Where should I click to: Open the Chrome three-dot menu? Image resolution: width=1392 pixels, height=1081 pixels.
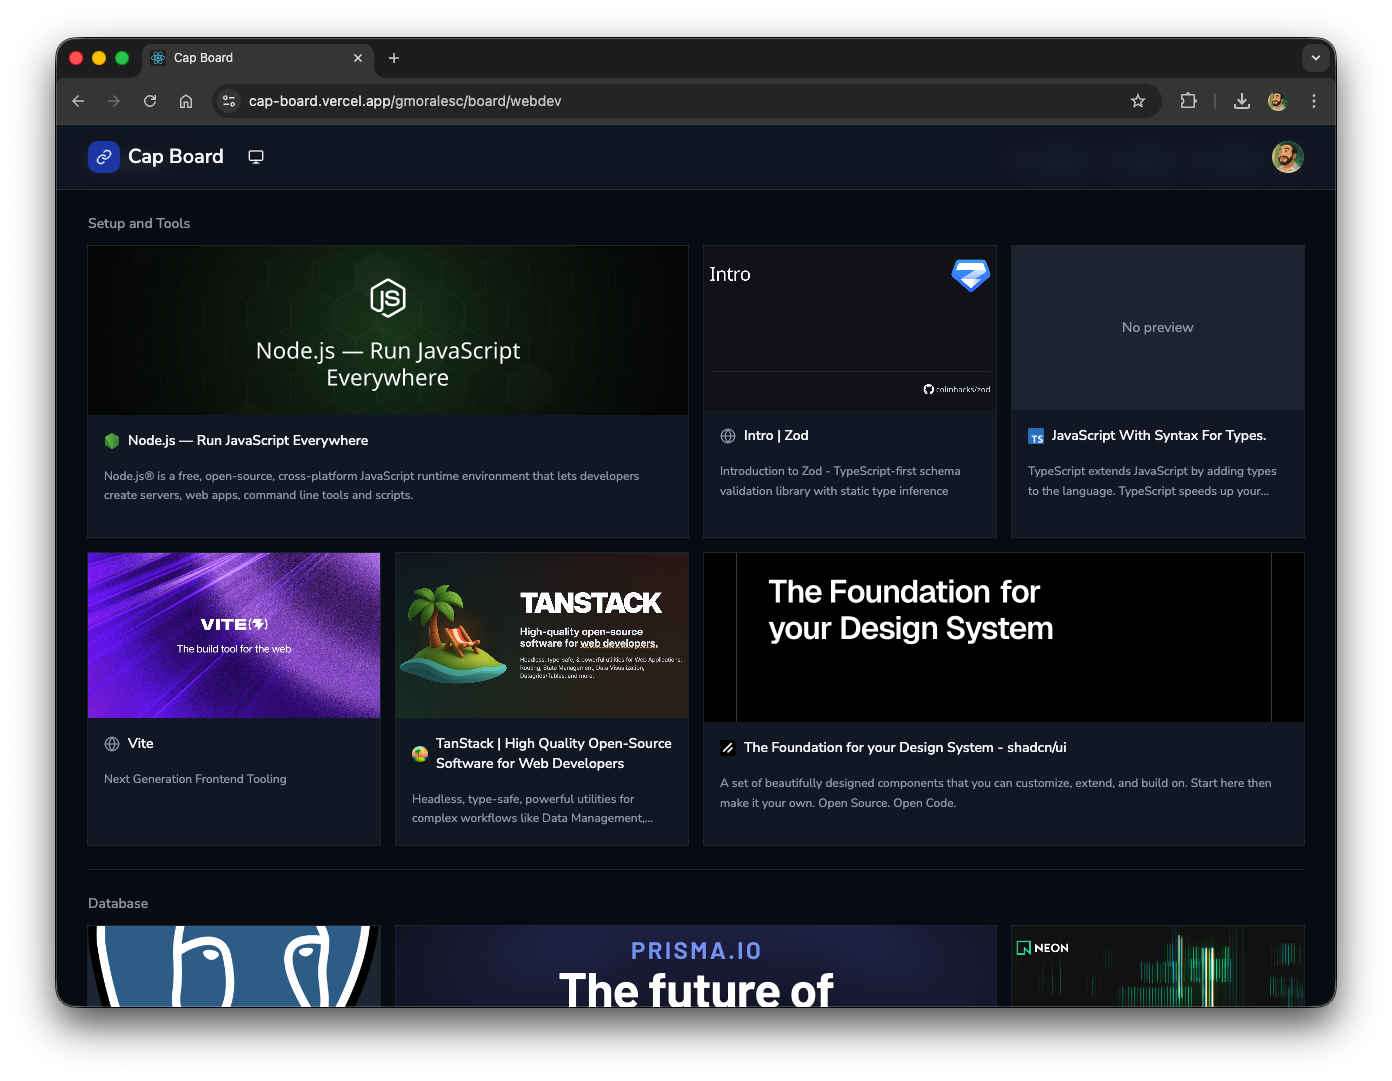tap(1314, 101)
